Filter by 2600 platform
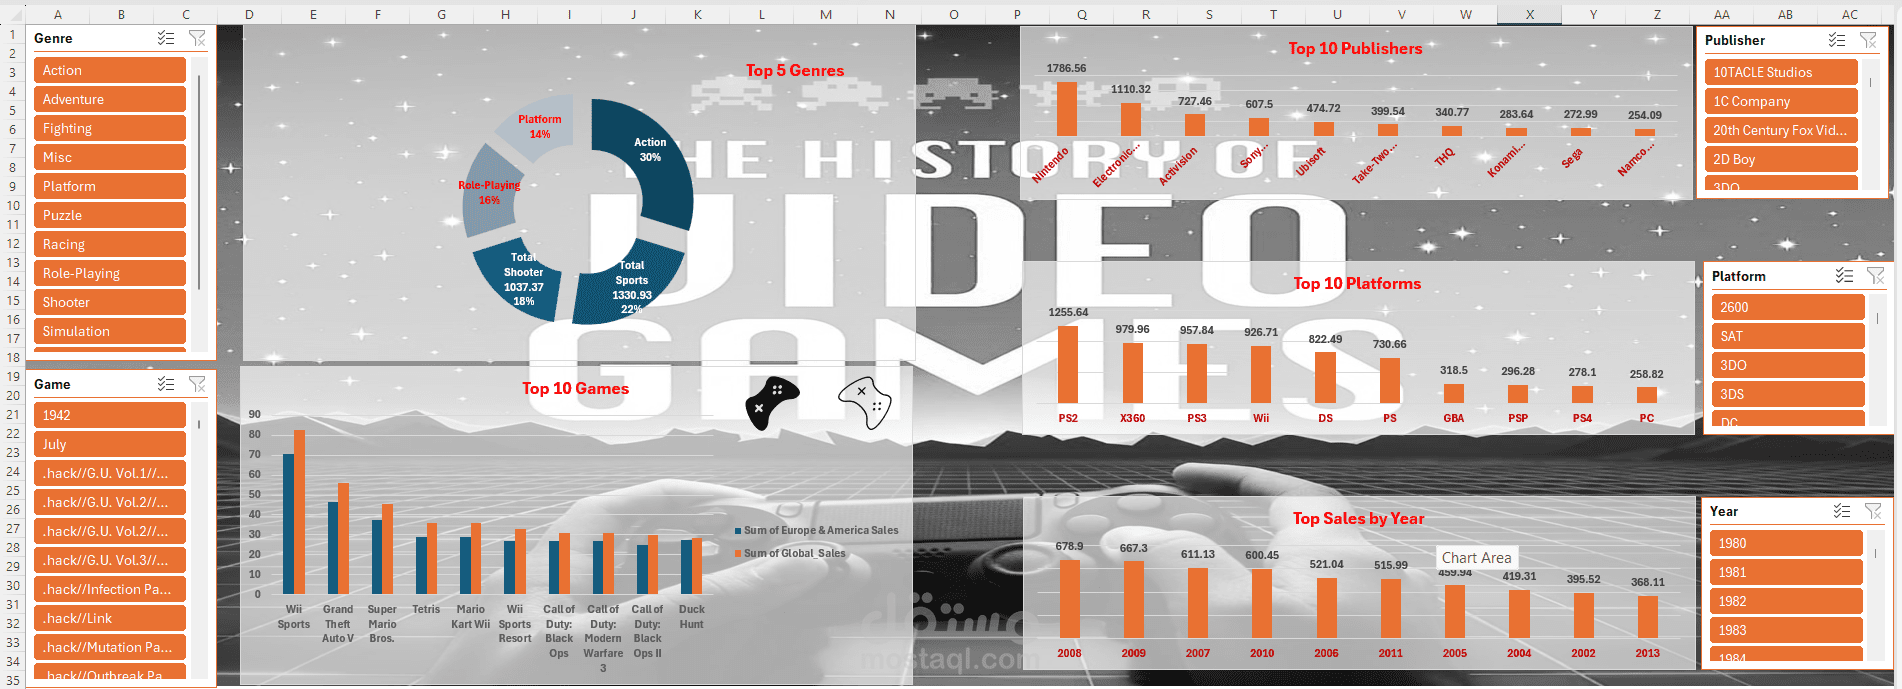 point(1788,307)
